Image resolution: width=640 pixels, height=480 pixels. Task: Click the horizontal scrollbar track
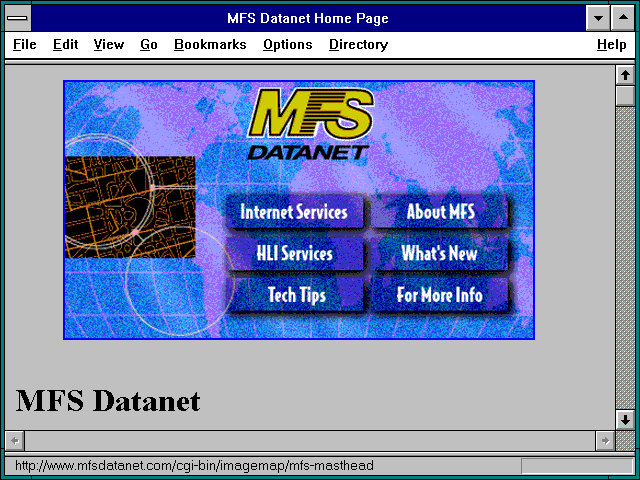310,440
